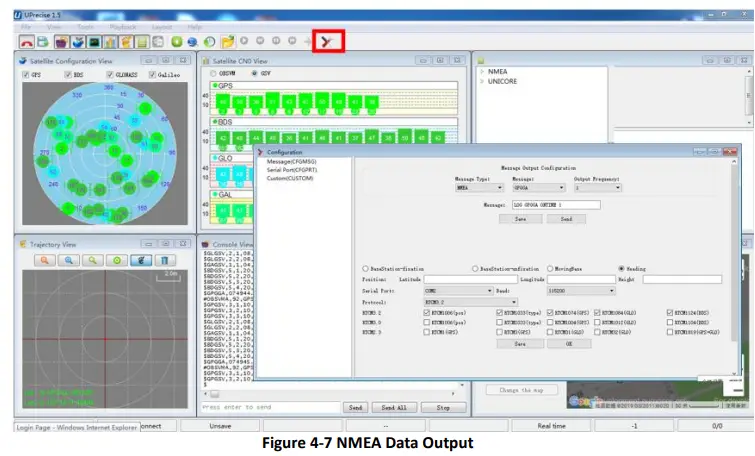Click the Change the map button
The width and height of the screenshot is (755, 456).
pyautogui.click(x=522, y=390)
